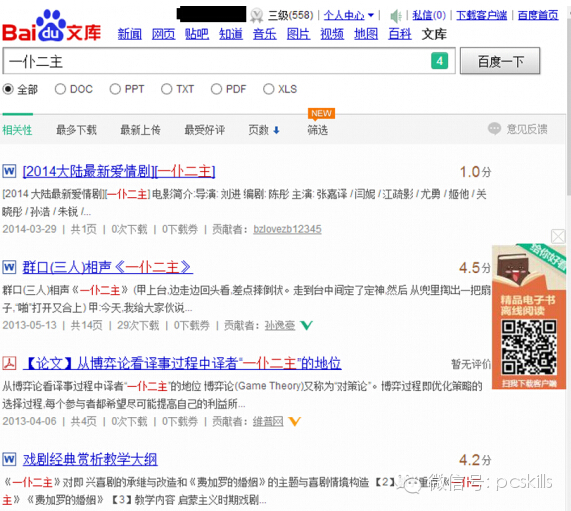Image resolution: width=571 pixels, height=511 pixels.
Task: Switch to 最多下载 sort tab
Action: (76, 130)
